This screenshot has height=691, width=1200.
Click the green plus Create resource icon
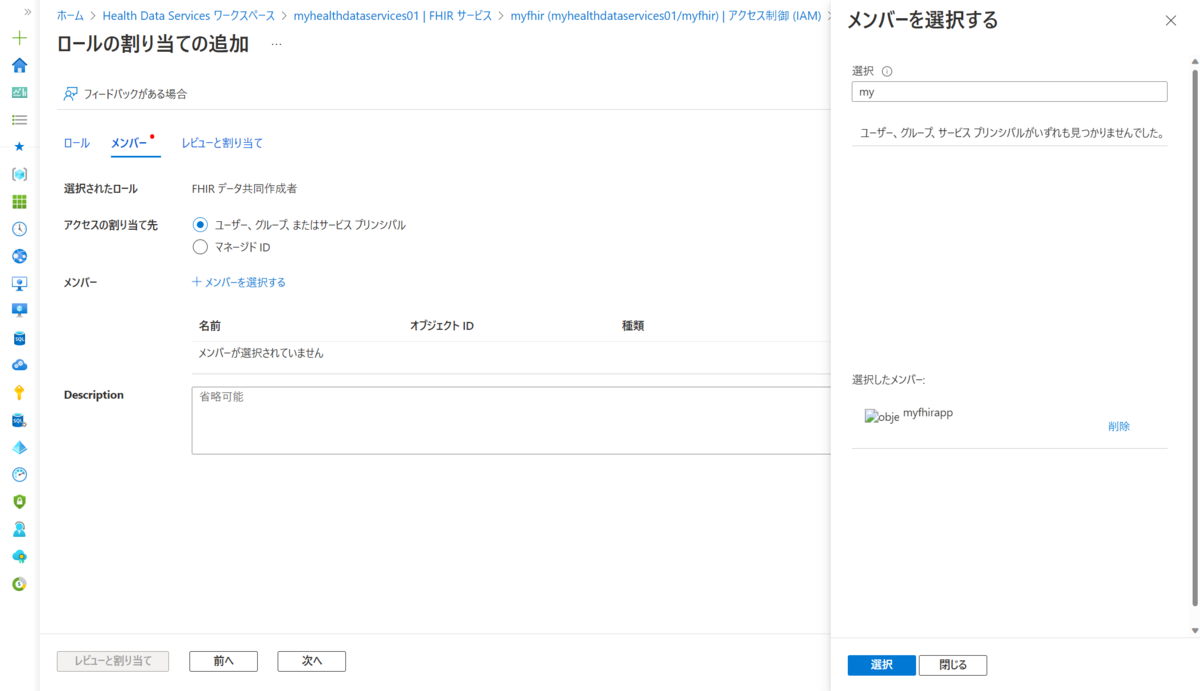[x=19, y=38]
